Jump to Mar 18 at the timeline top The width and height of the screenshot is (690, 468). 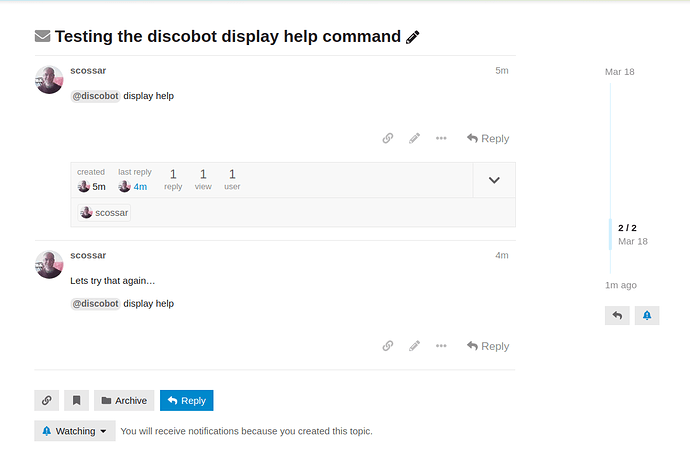[620, 72]
